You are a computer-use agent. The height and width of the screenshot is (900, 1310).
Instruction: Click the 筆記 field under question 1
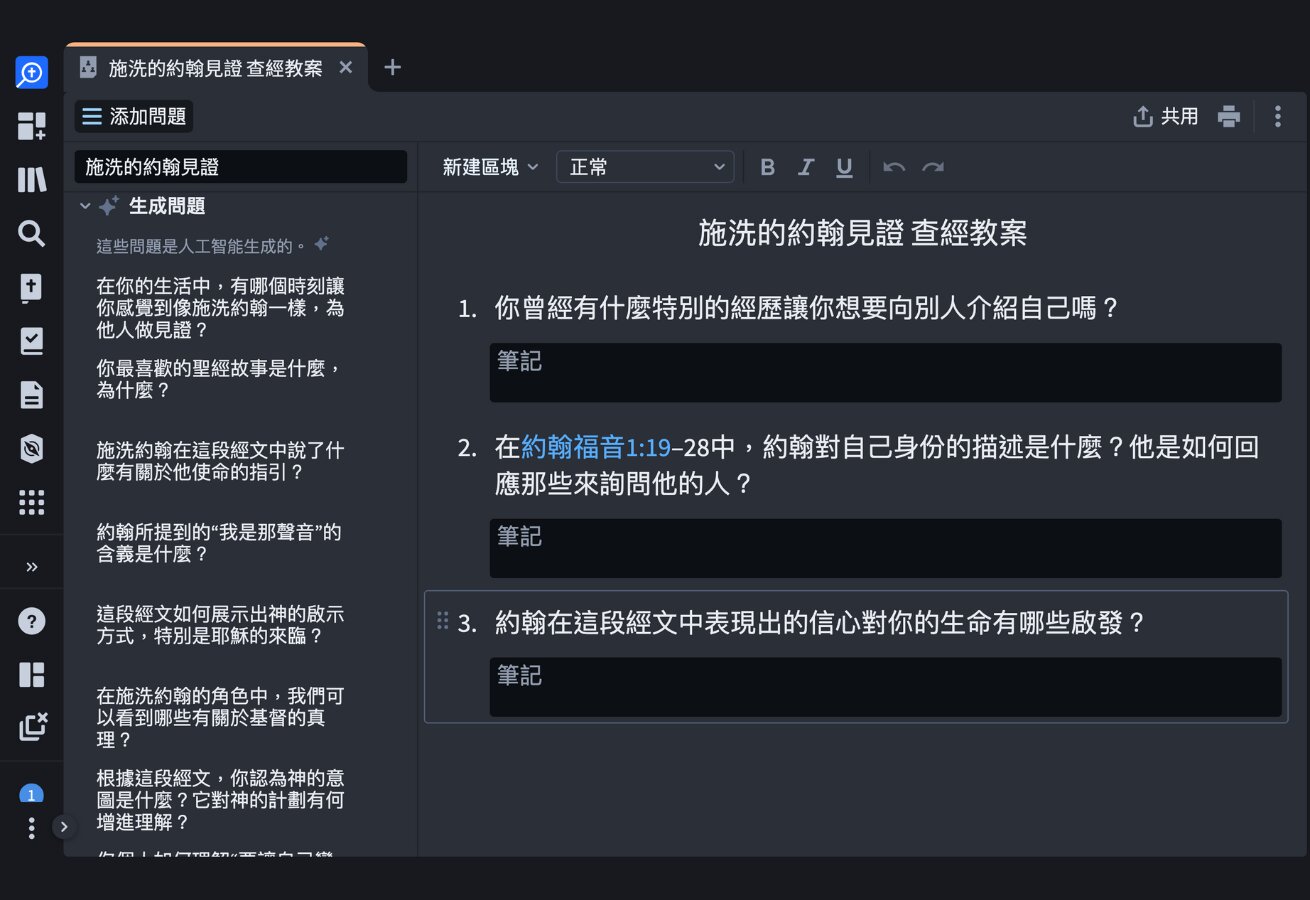point(885,373)
